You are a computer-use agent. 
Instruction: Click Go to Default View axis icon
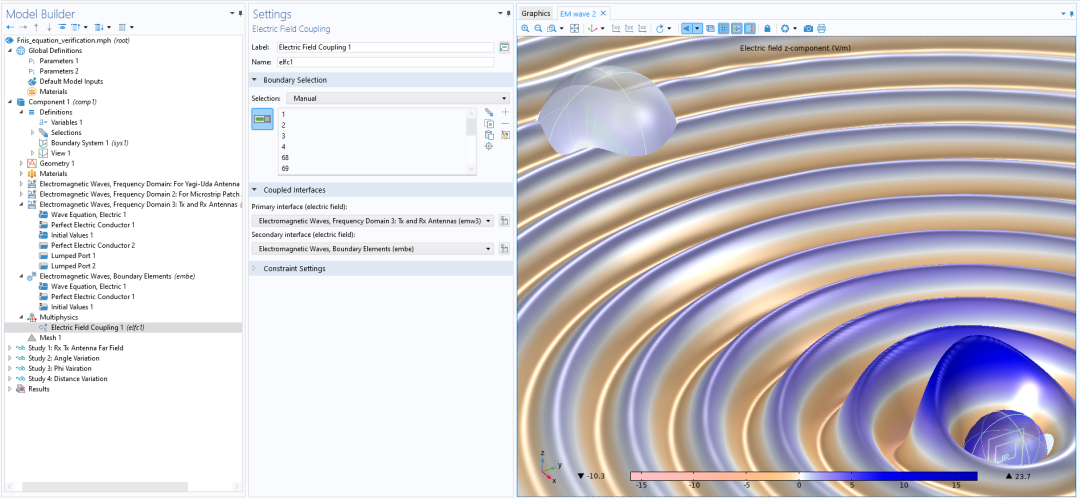[x=592, y=28]
